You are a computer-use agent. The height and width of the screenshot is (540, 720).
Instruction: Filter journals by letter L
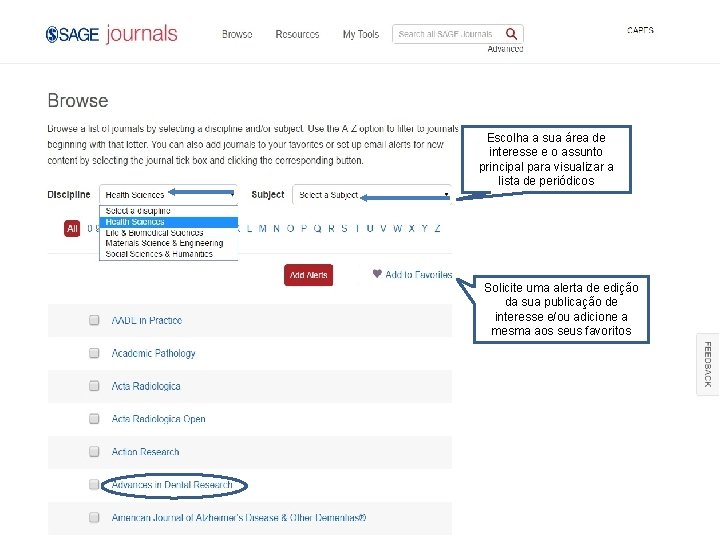pyautogui.click(x=249, y=228)
